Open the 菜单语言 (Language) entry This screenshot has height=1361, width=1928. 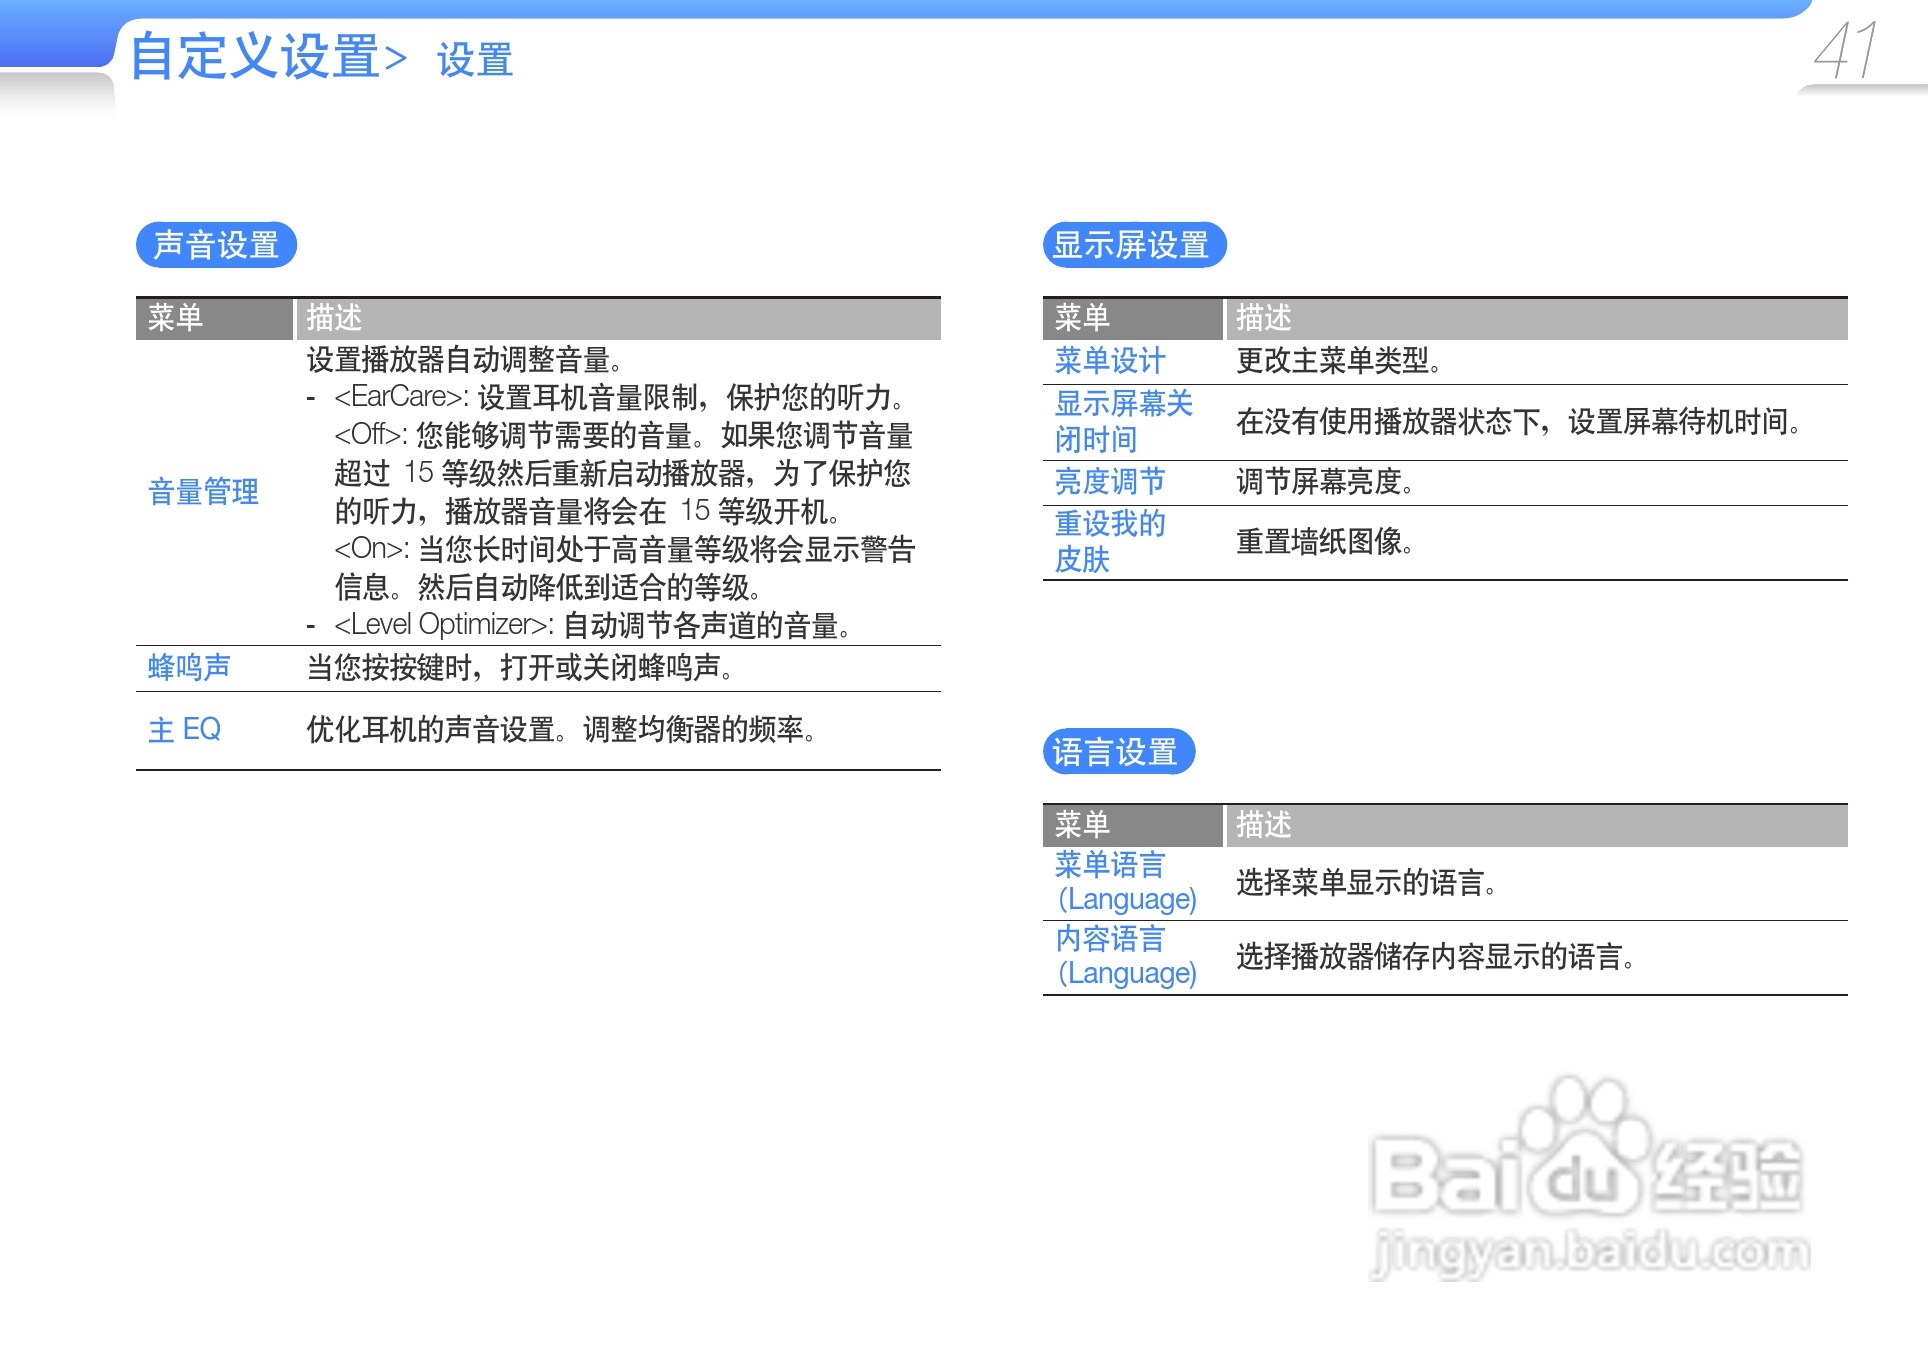[1125, 881]
